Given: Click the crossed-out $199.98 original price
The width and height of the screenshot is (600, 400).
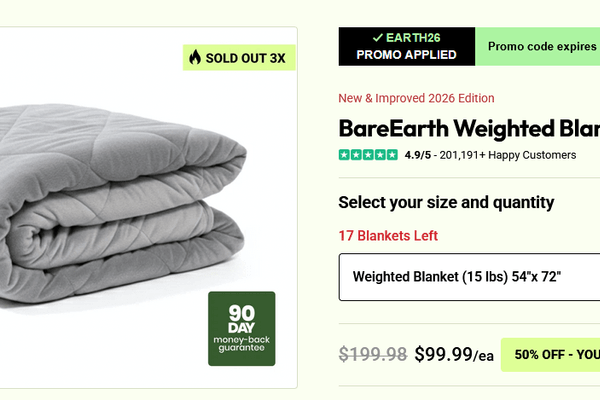Looking at the screenshot, I should coord(372,354).
